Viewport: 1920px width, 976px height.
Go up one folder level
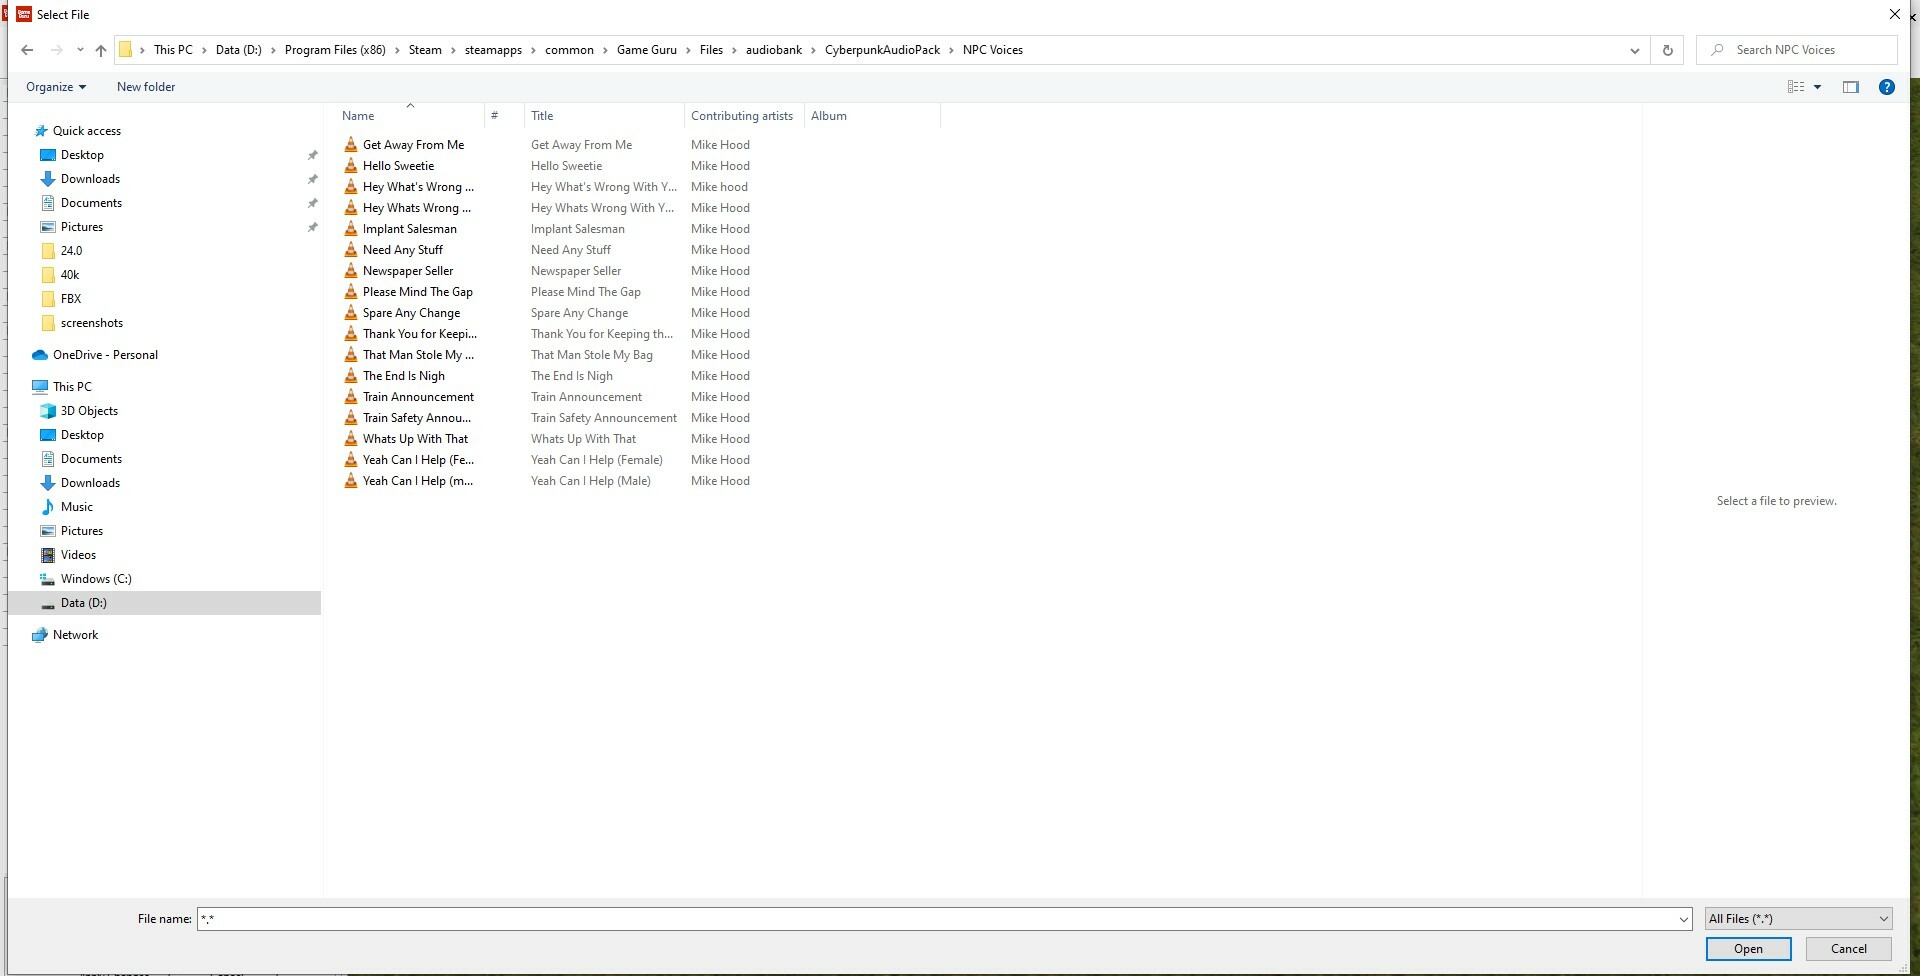pyautogui.click(x=101, y=50)
